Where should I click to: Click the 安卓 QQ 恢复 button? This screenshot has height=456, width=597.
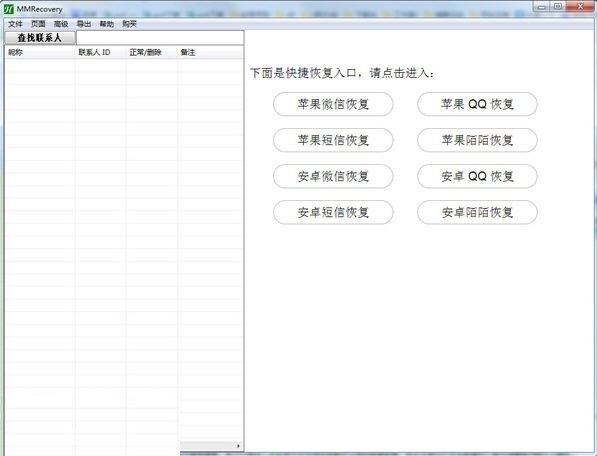(477, 176)
